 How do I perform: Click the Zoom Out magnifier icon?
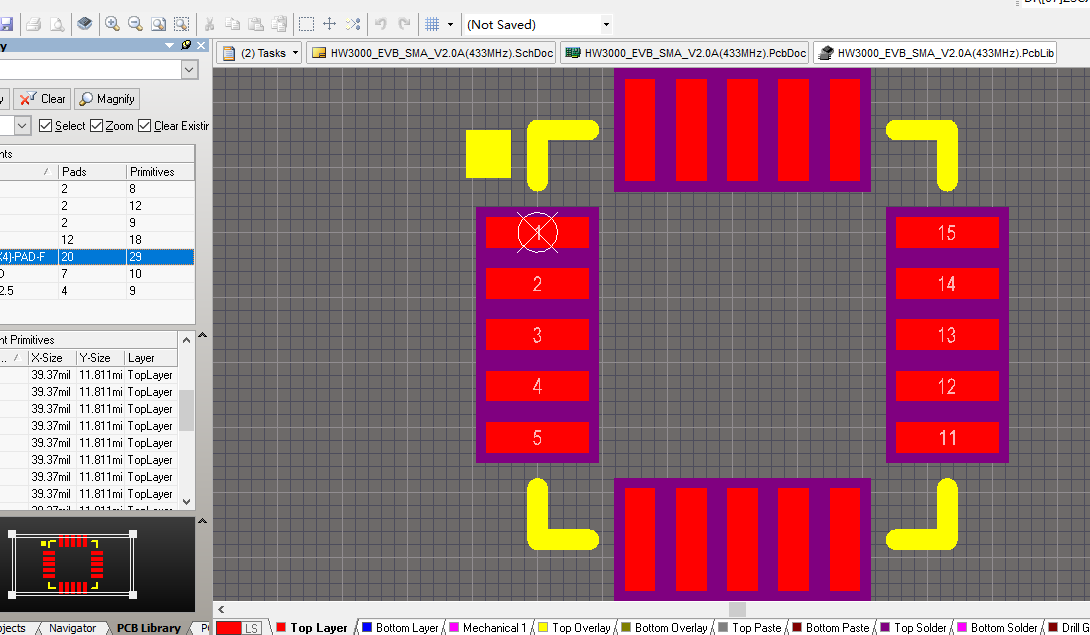(136, 24)
